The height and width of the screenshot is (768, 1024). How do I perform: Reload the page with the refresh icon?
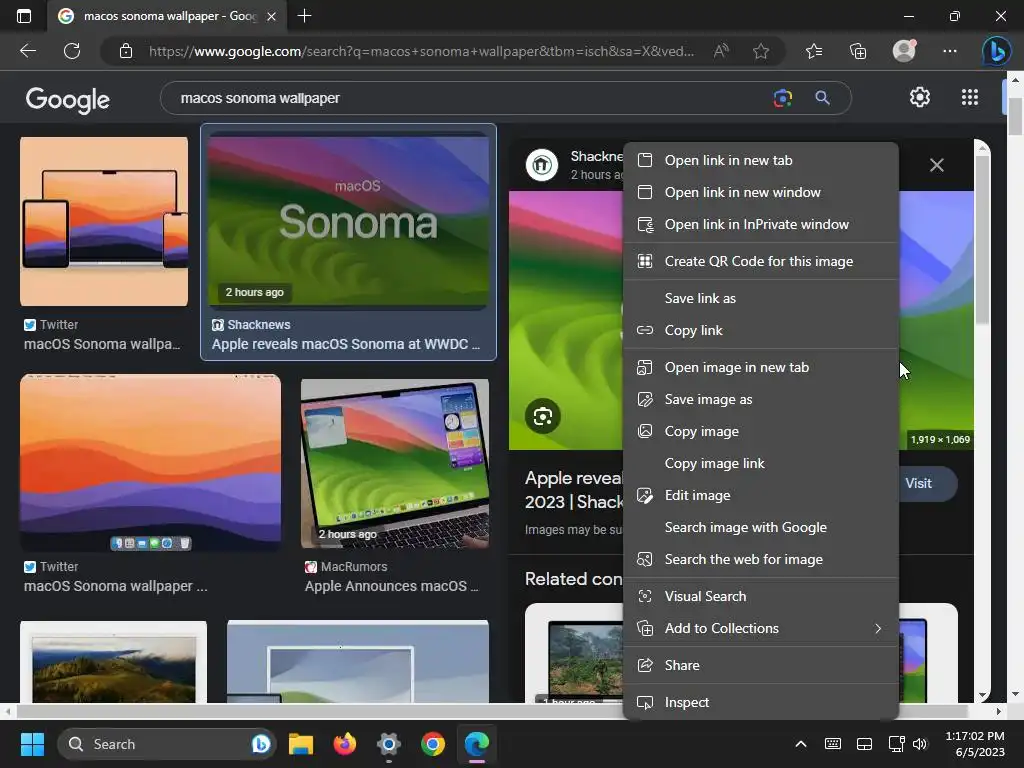pyautogui.click(x=72, y=51)
